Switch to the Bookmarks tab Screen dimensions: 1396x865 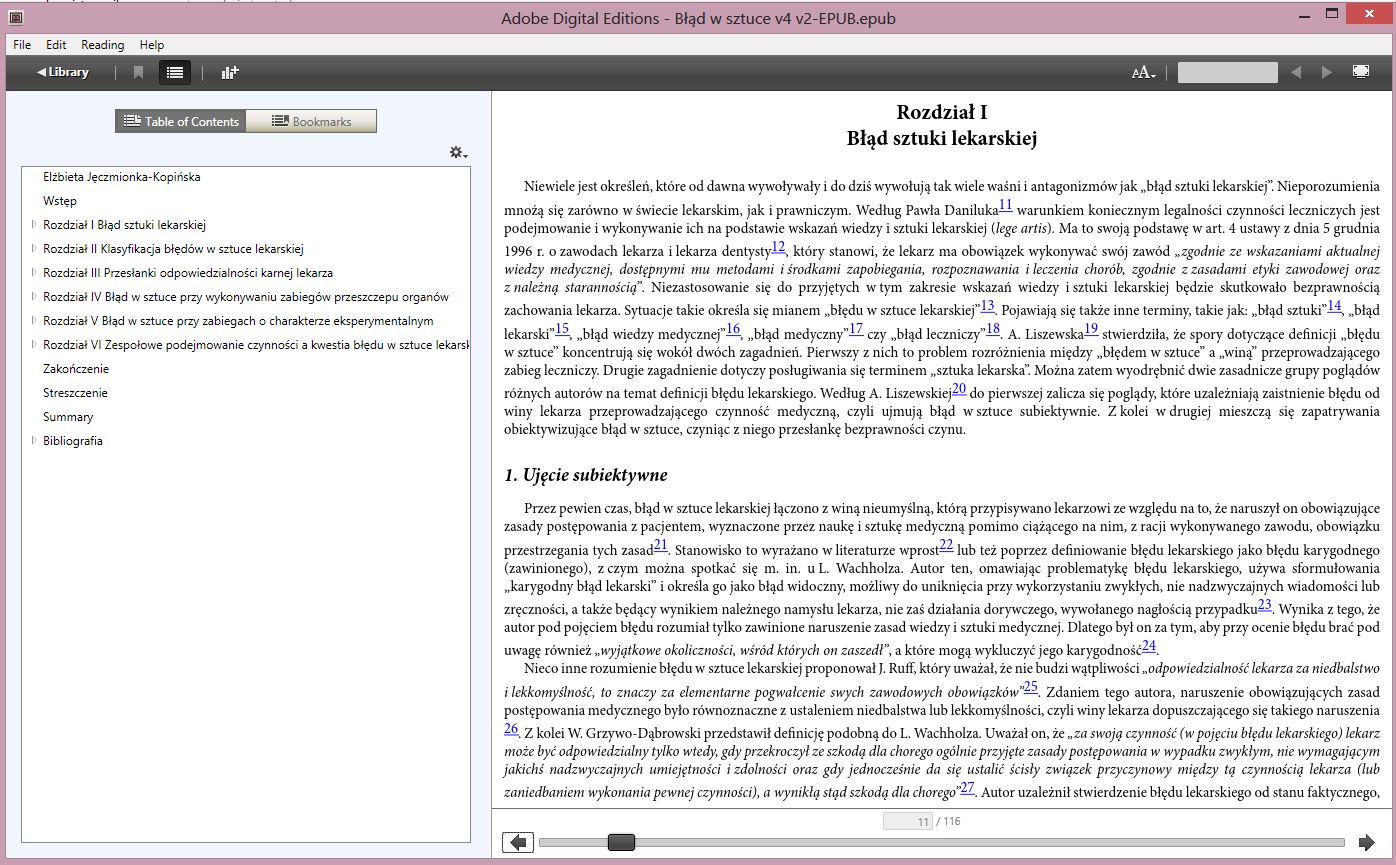(311, 121)
